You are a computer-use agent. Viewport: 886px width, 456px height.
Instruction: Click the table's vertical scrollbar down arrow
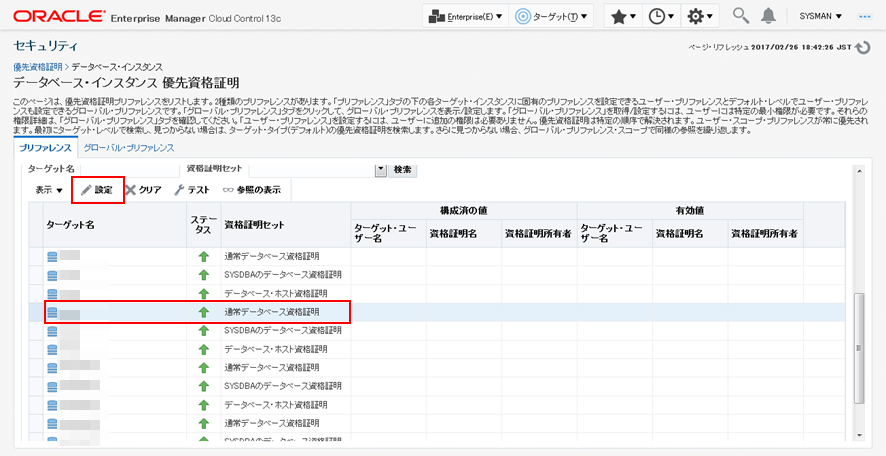(x=859, y=435)
